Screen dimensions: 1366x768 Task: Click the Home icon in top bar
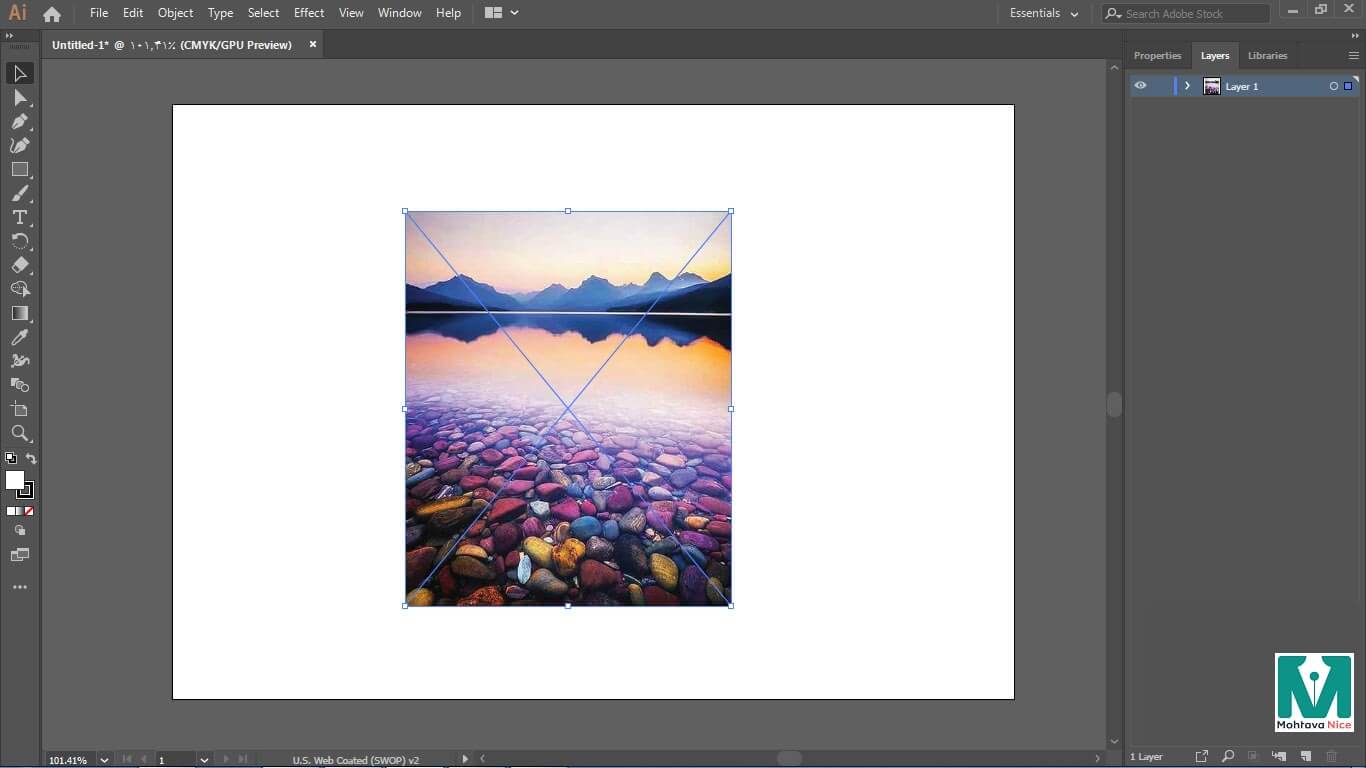tap(52, 14)
